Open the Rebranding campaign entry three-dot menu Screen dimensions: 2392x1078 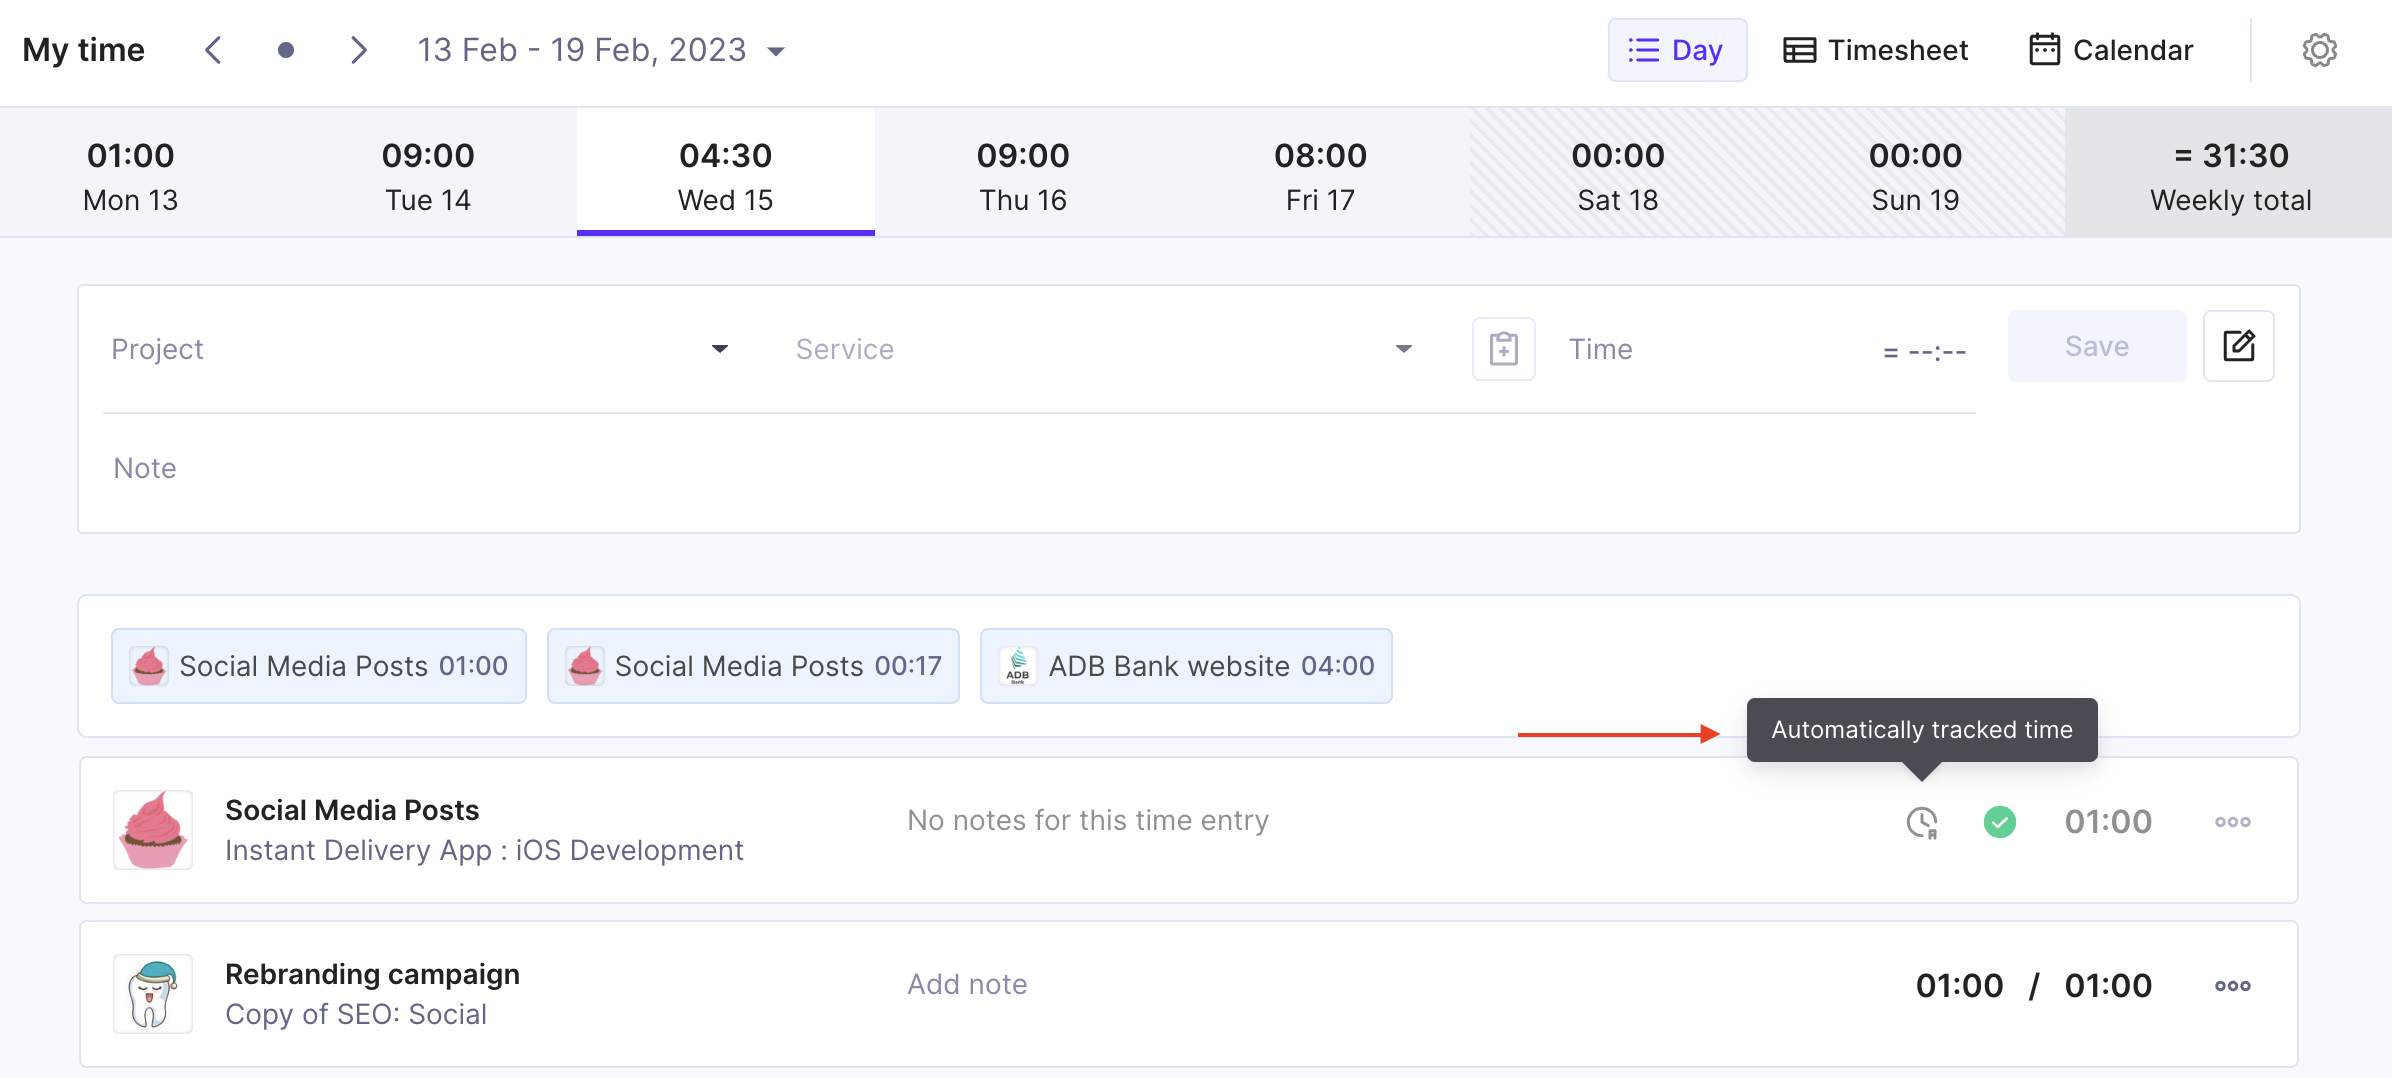(2232, 986)
